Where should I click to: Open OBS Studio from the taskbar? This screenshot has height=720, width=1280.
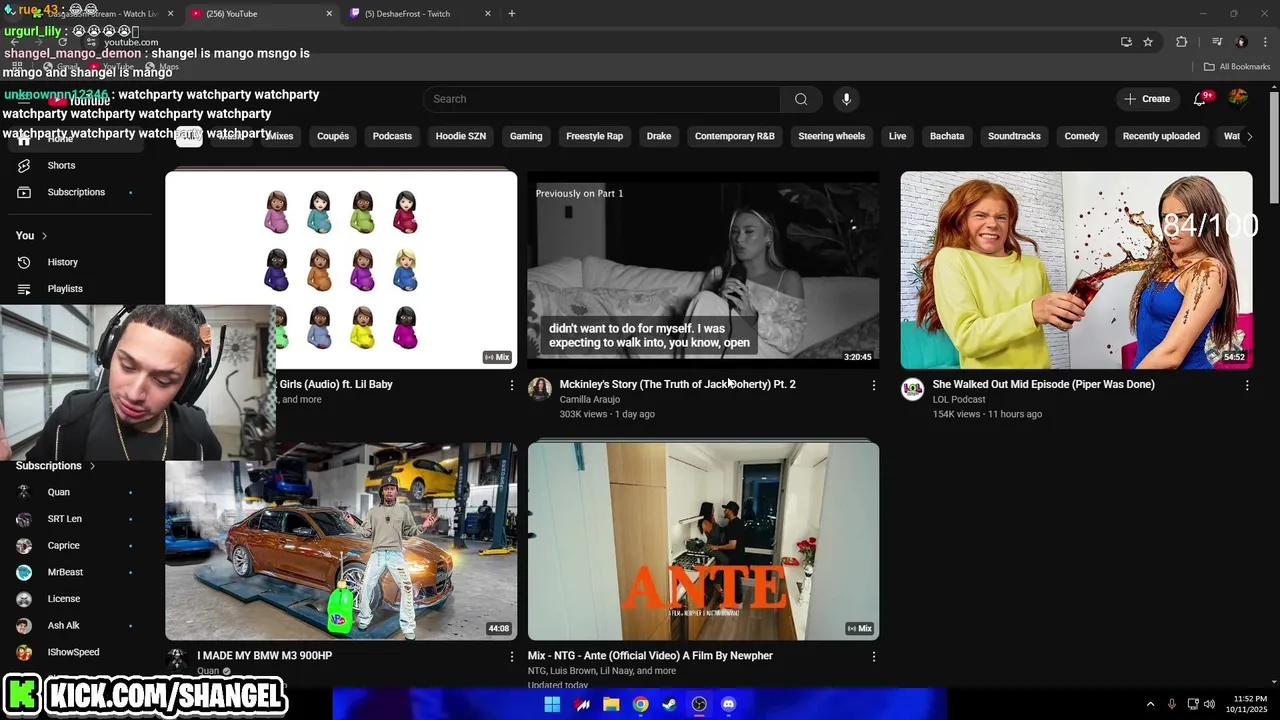click(x=699, y=704)
